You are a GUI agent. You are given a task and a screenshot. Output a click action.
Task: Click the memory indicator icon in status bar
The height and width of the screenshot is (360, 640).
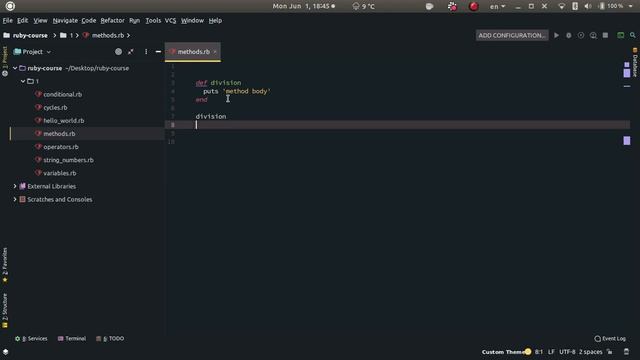pos(627,352)
